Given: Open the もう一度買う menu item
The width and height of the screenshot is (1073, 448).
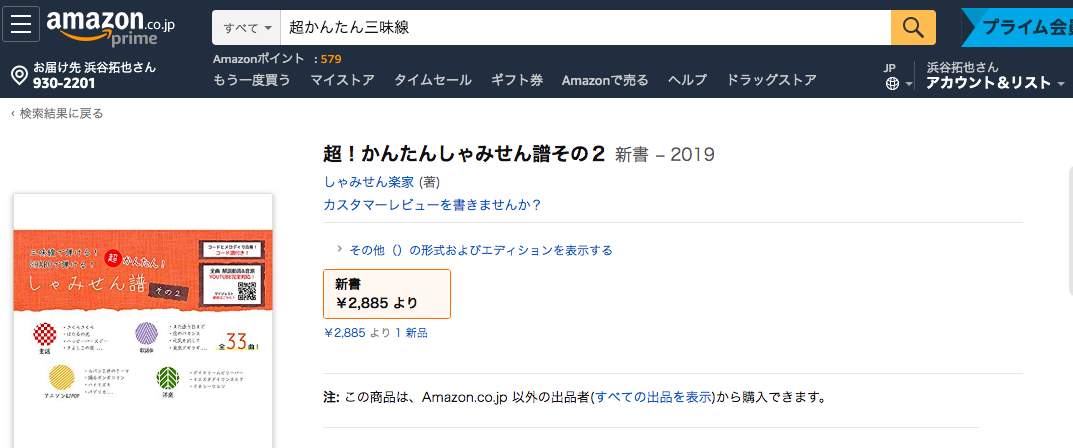Looking at the screenshot, I should (x=252, y=80).
